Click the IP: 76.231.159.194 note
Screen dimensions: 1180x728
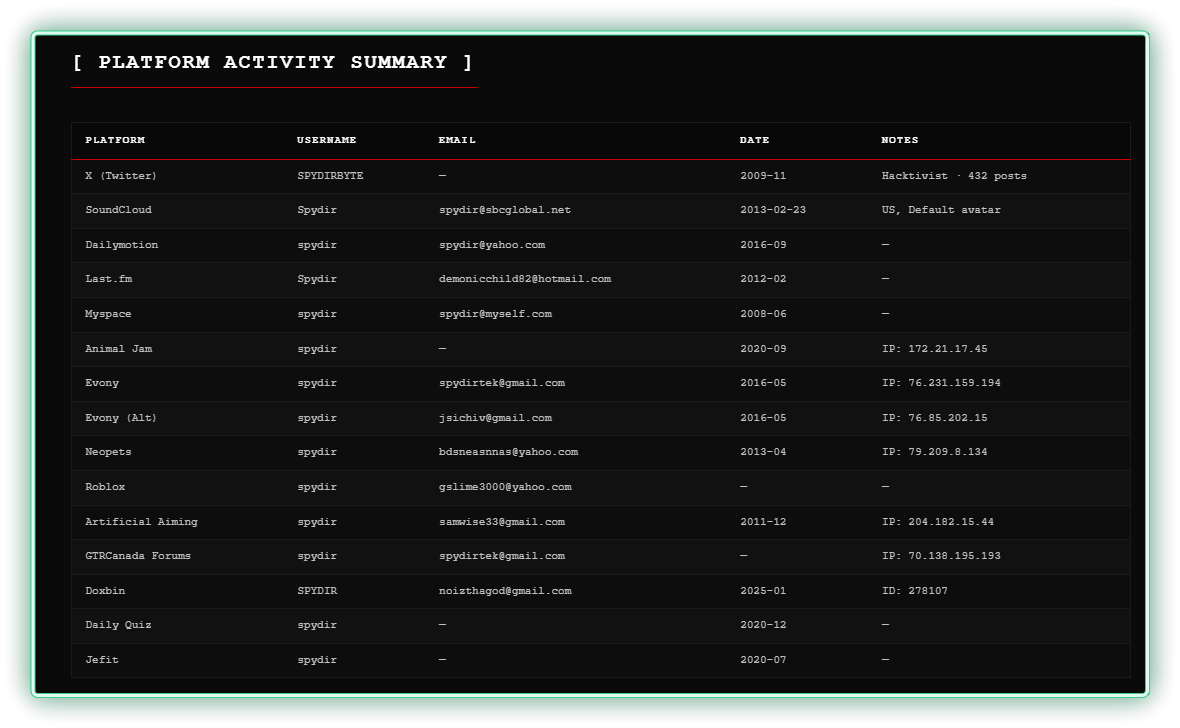click(x=941, y=382)
